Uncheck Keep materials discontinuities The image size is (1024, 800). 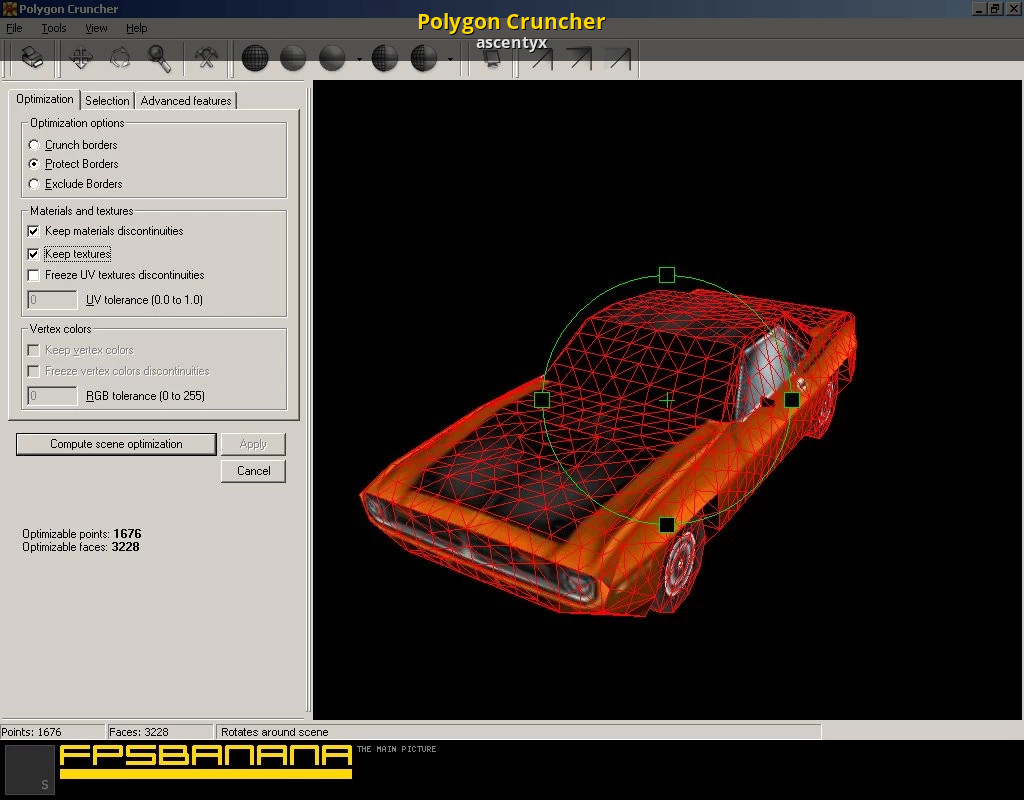point(34,231)
